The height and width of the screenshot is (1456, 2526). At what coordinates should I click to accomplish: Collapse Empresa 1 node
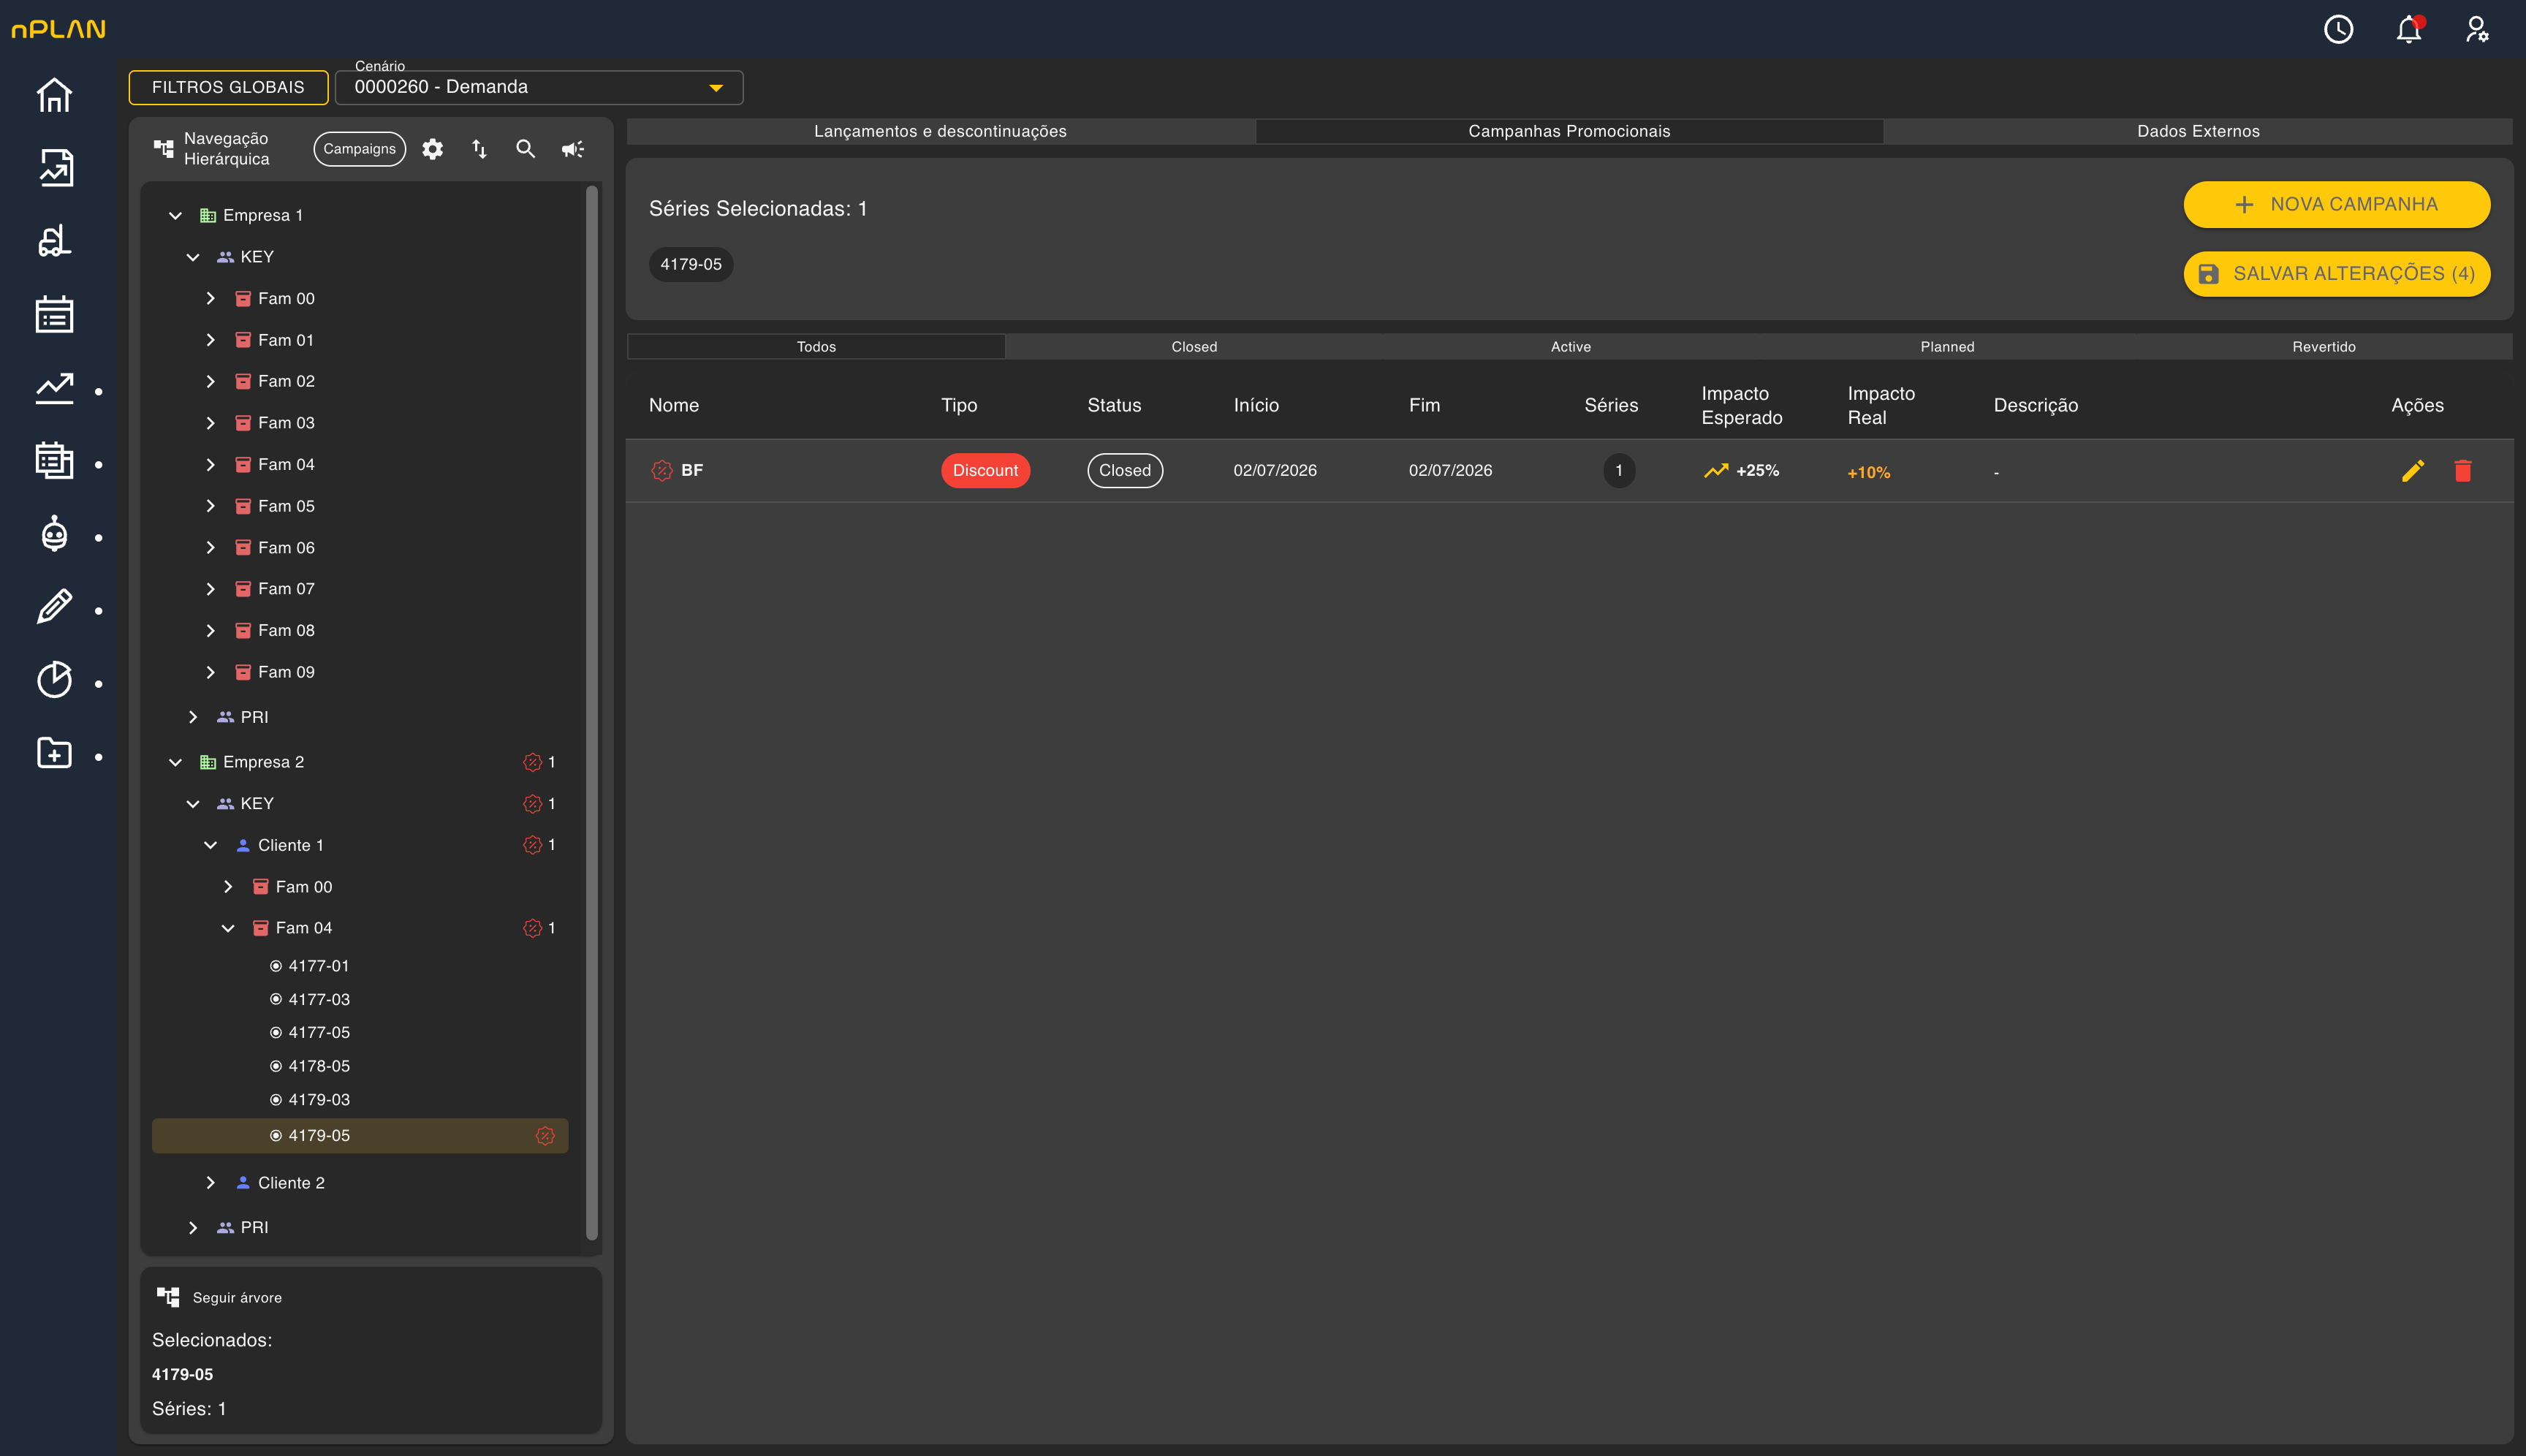(x=175, y=215)
